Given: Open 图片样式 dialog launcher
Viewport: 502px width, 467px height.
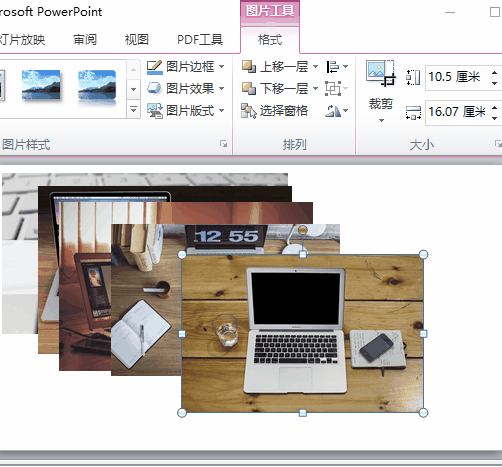Looking at the screenshot, I should coord(223,144).
